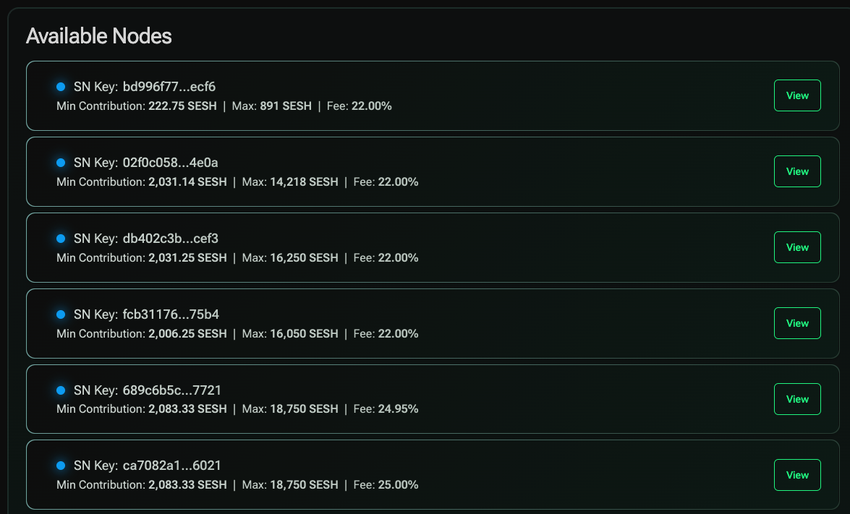Click Min Contribution 2,006.25 SESH line

click(237, 334)
